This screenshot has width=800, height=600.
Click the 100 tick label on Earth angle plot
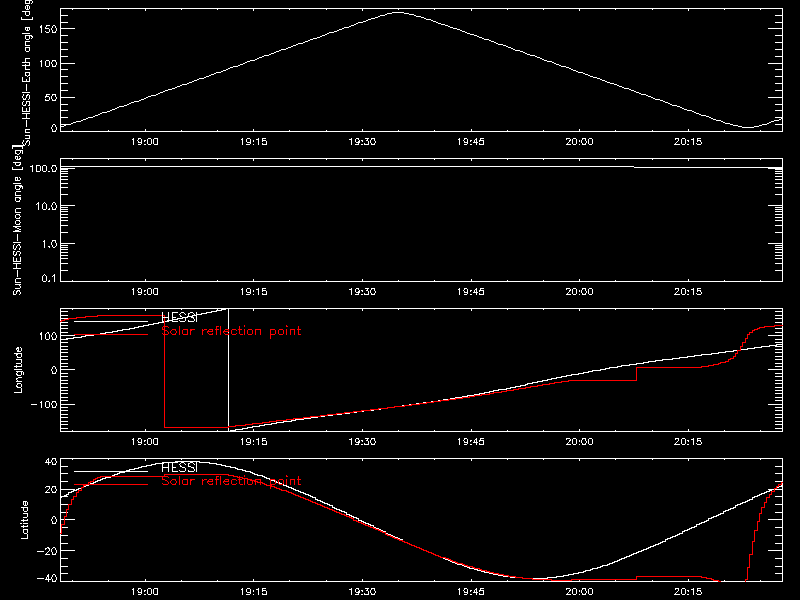coord(48,64)
